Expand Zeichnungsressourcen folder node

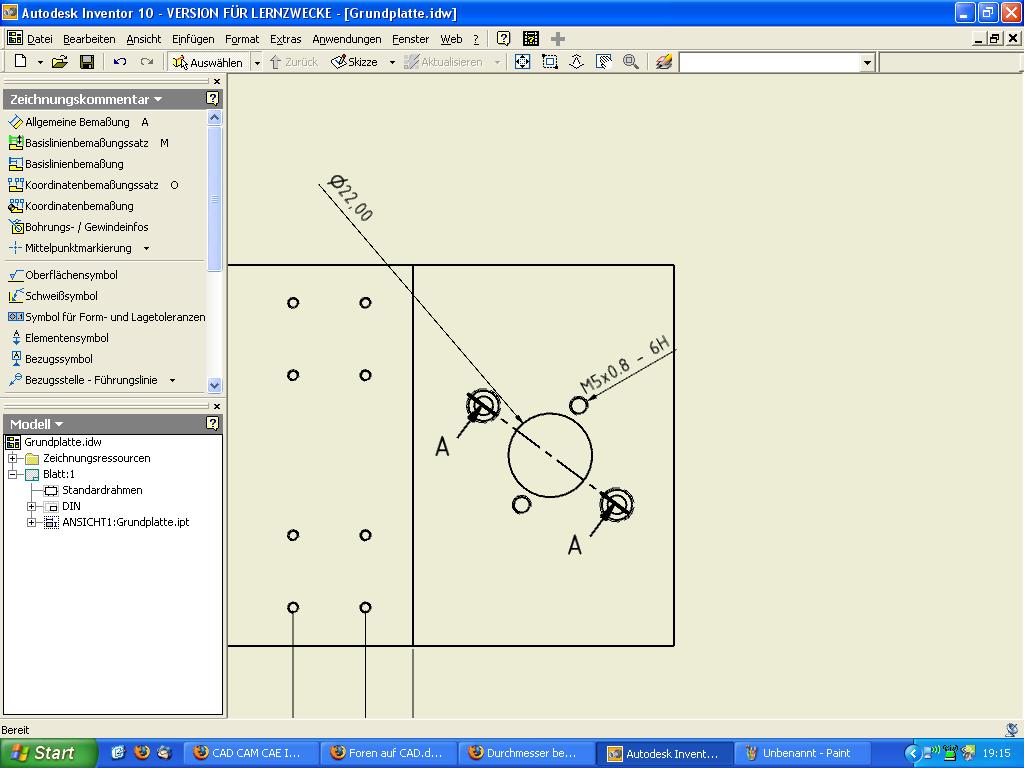tap(12, 458)
